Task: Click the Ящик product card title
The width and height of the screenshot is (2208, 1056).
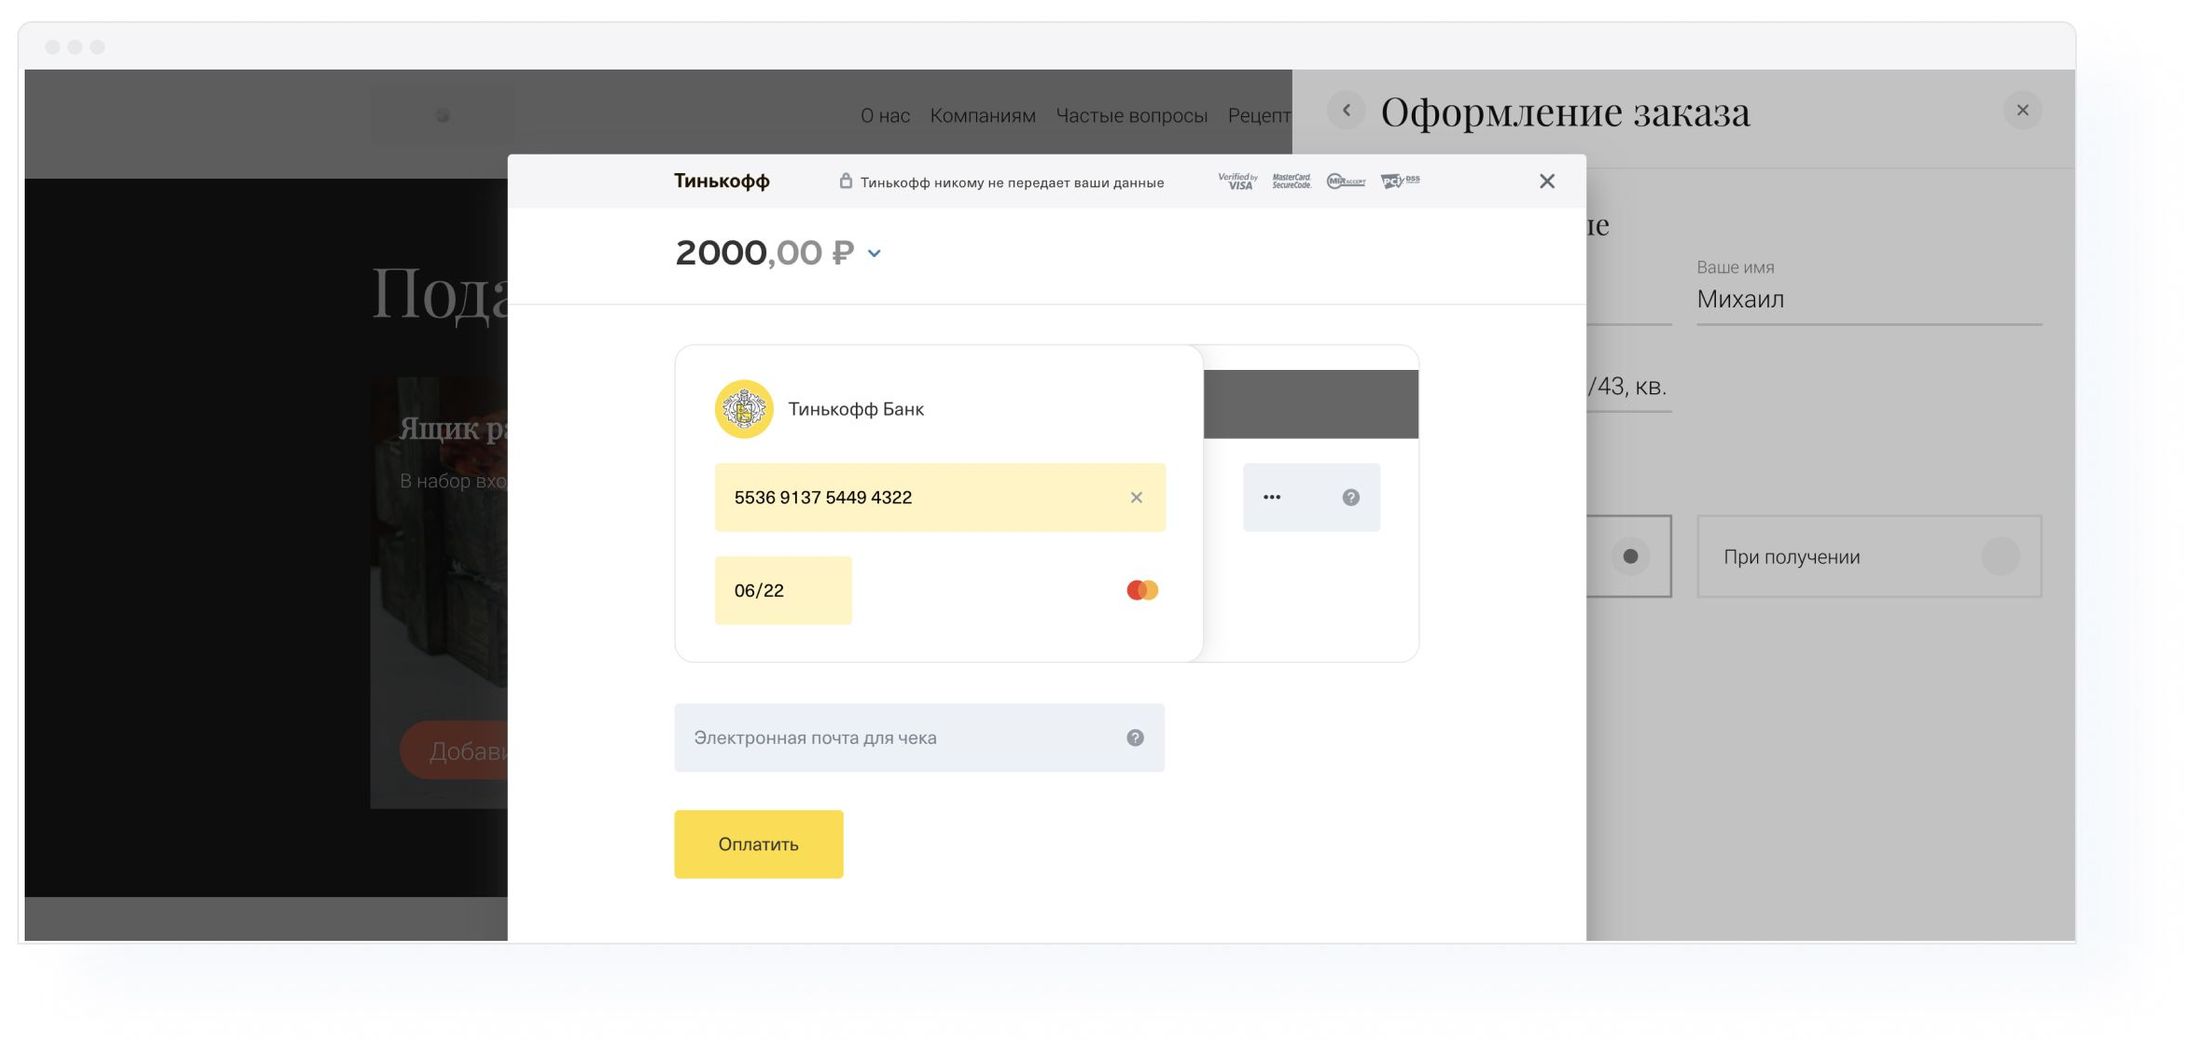Action: [453, 428]
